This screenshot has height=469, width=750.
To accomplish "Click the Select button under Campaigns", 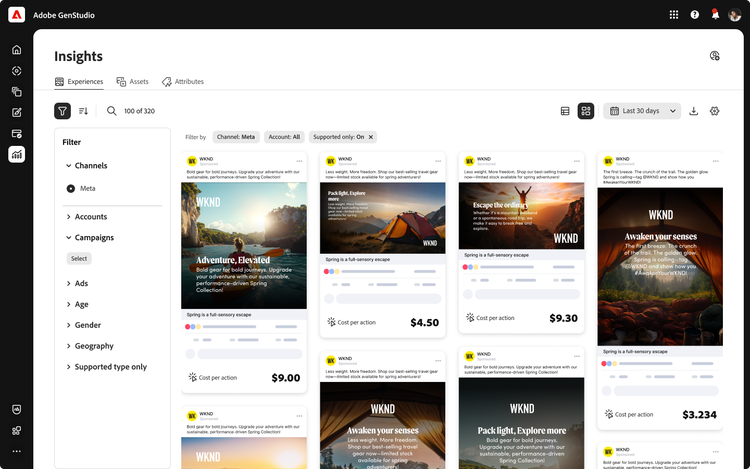I will click(79, 258).
